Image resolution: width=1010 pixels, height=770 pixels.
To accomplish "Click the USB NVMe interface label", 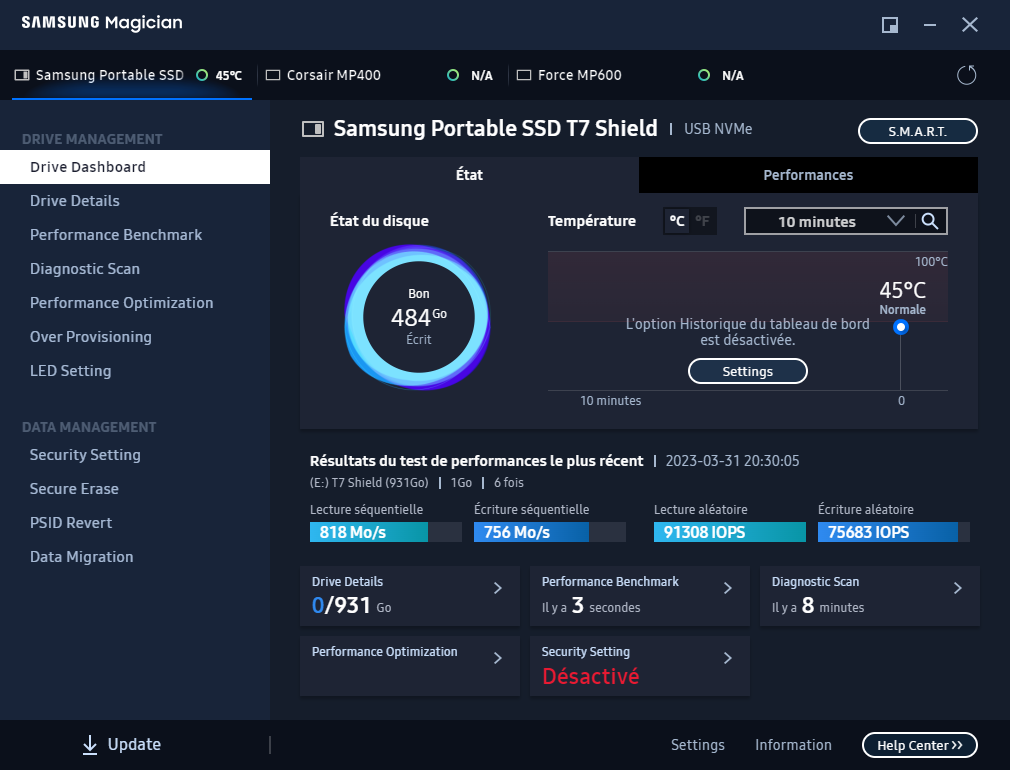I will click(718, 130).
